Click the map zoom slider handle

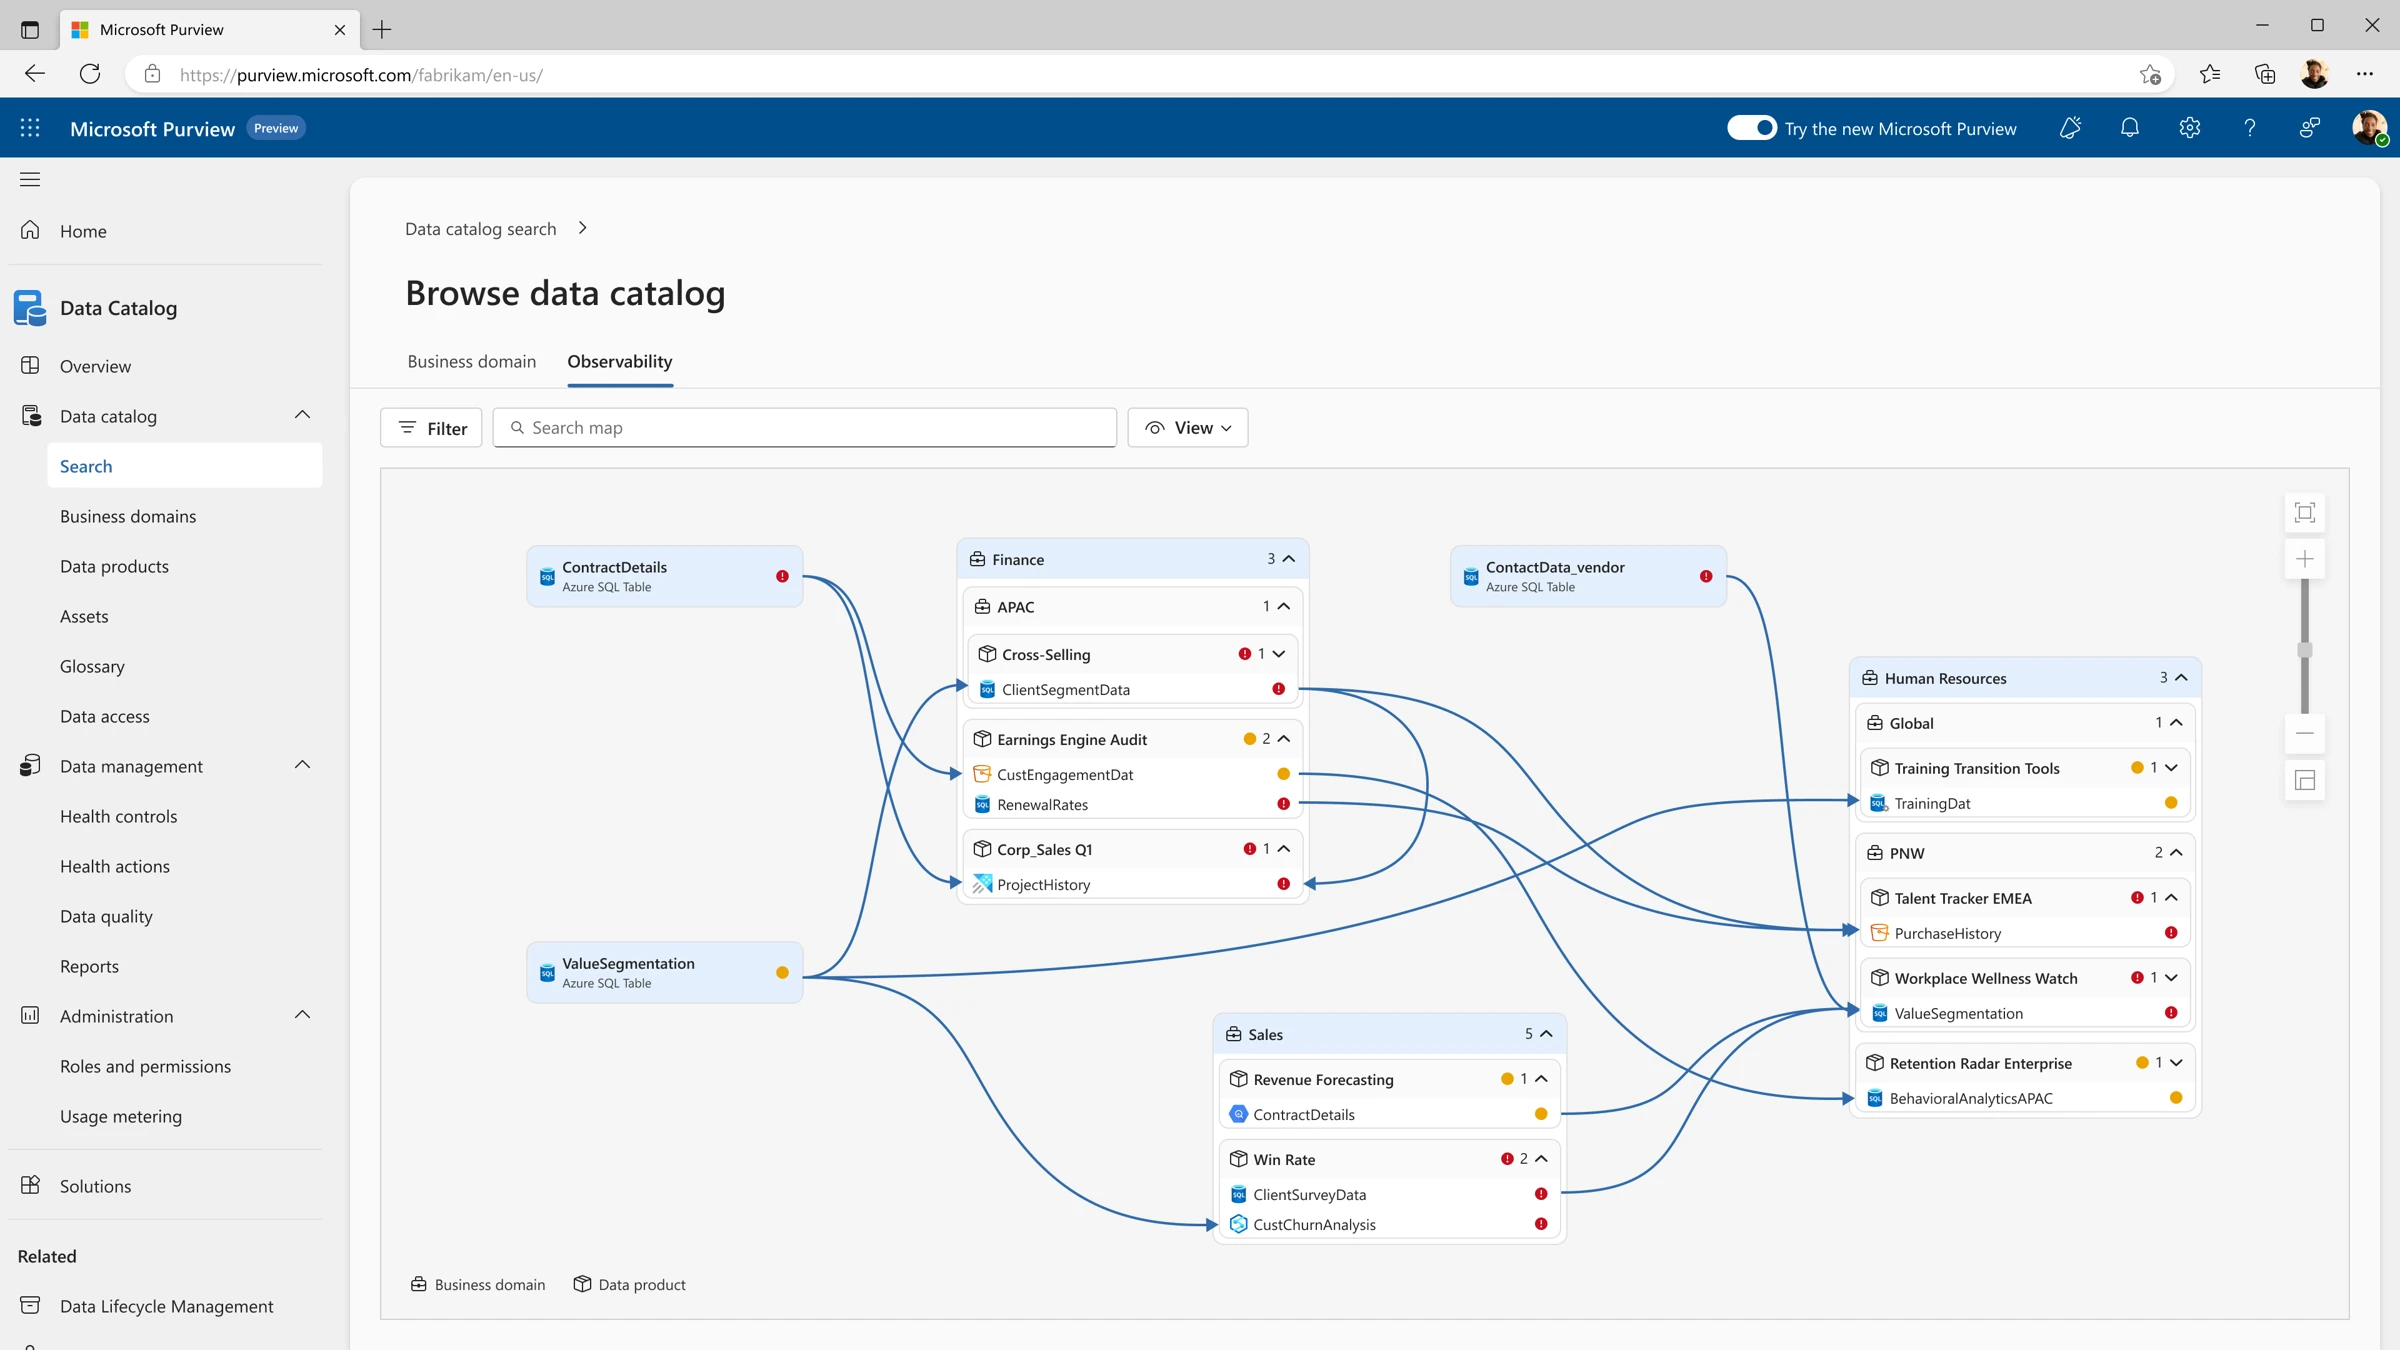tap(2305, 650)
